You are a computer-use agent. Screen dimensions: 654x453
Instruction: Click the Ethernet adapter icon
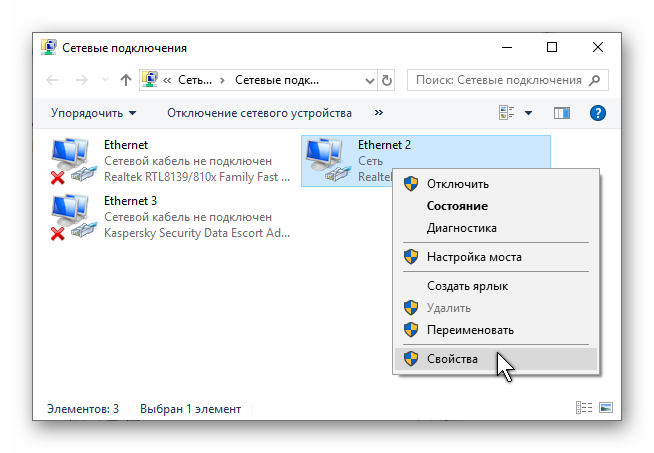tap(70, 162)
